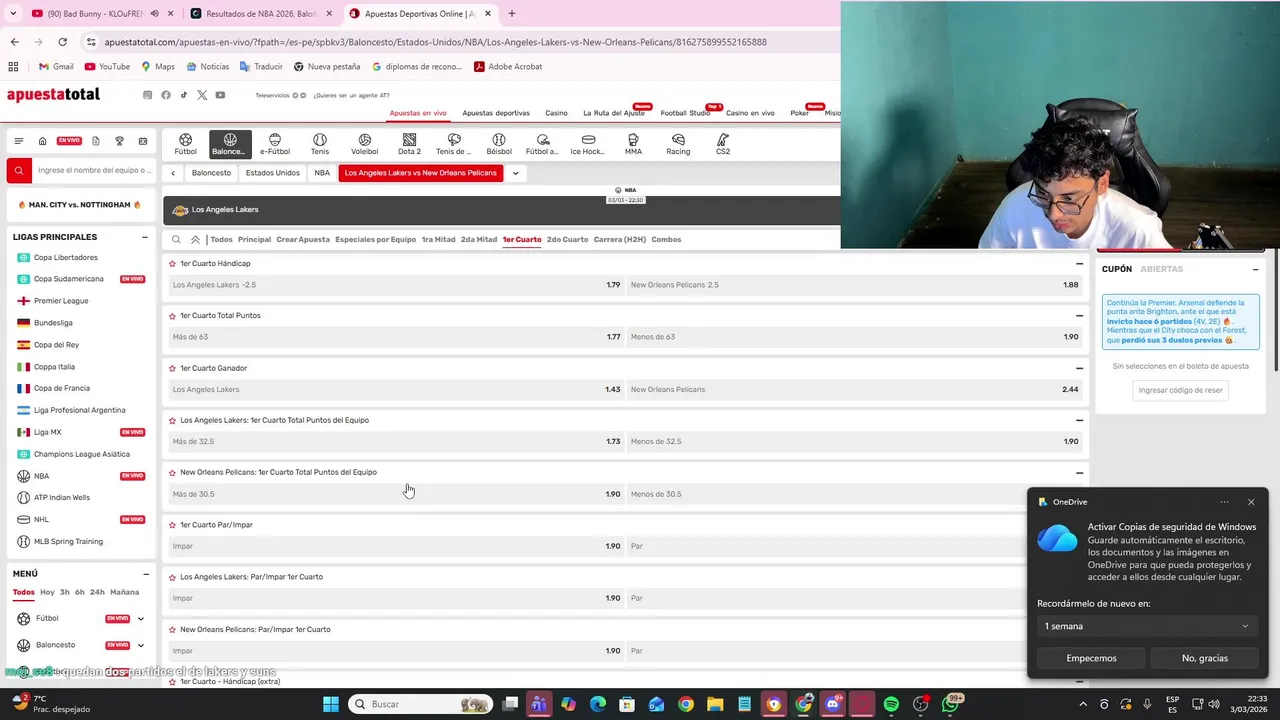Image resolution: width=1280 pixels, height=720 pixels.
Task: Favorite the 1er Cuarto Ganador star
Action: click(172, 368)
